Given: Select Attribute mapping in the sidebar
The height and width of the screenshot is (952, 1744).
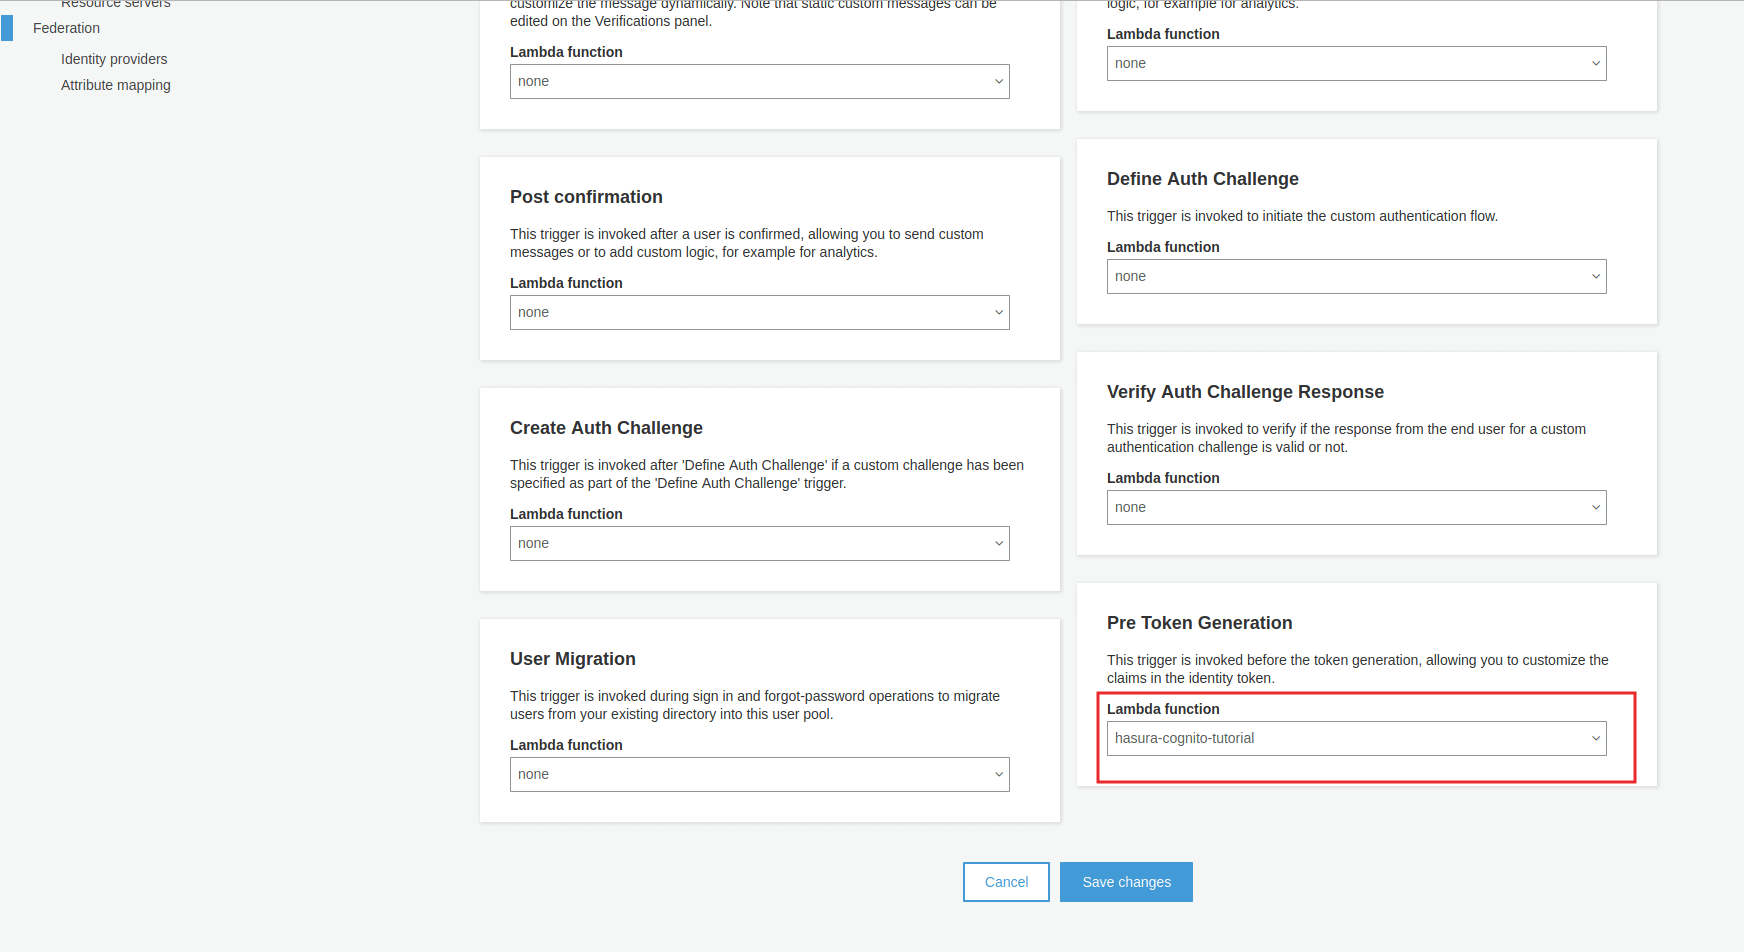Looking at the screenshot, I should [115, 85].
